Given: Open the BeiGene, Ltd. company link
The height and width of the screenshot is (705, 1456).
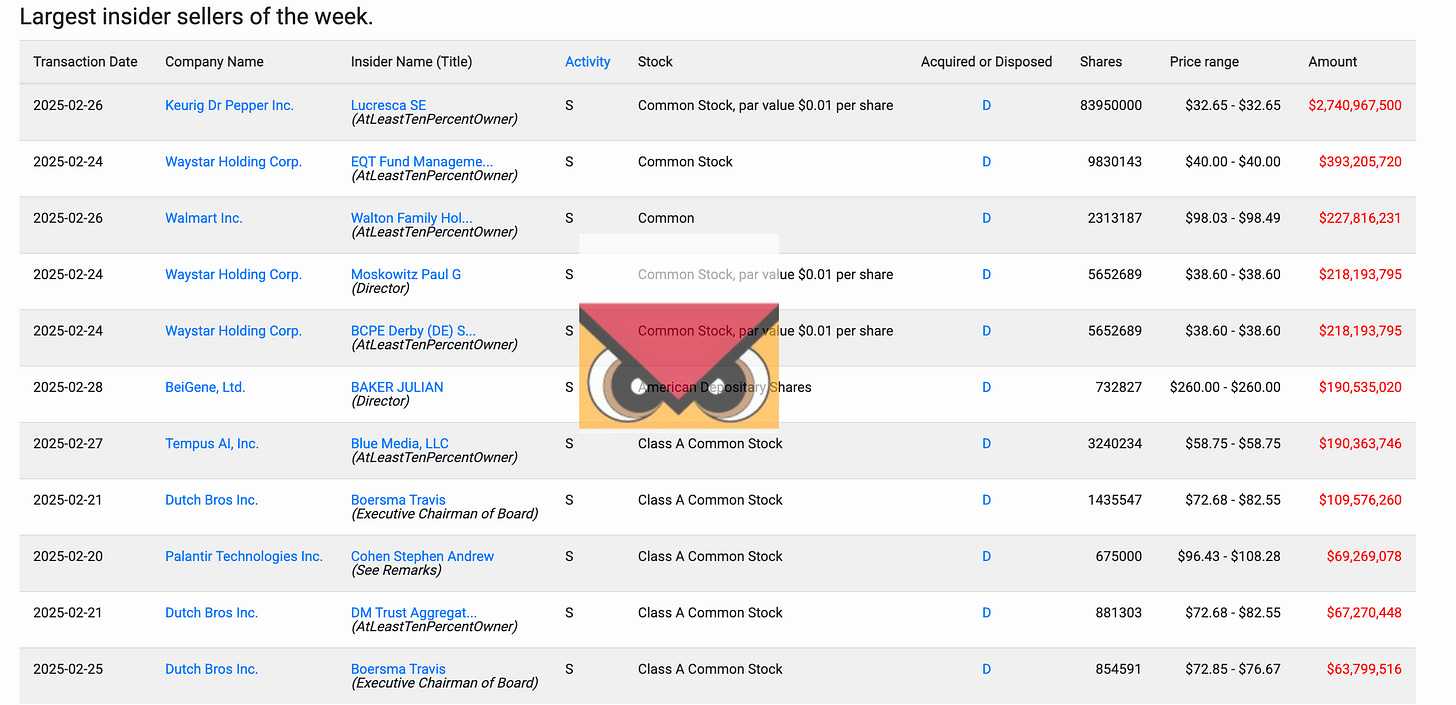Looking at the screenshot, I should click(205, 387).
